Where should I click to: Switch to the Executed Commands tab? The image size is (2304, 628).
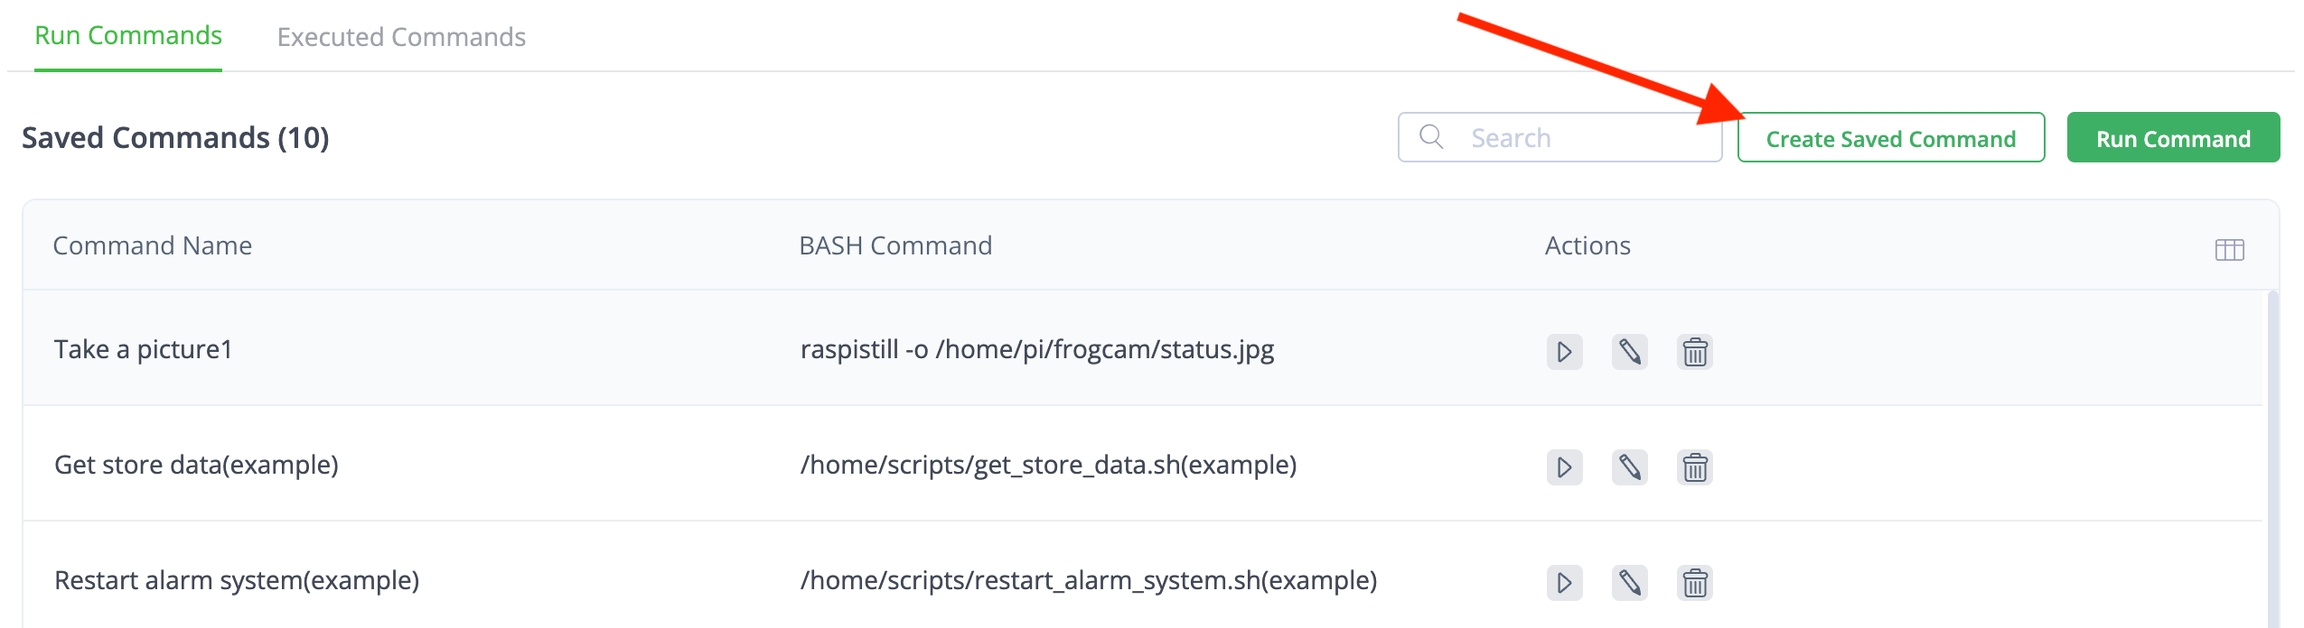point(401,37)
